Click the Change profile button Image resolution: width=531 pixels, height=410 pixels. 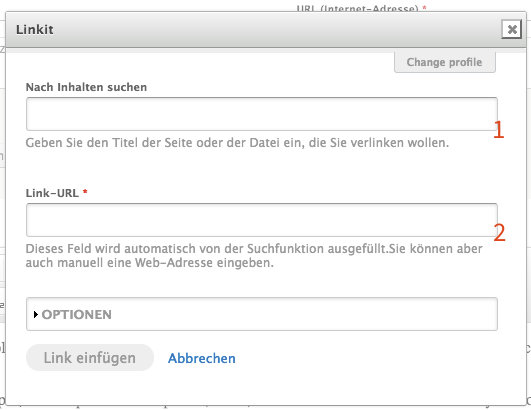click(x=445, y=62)
